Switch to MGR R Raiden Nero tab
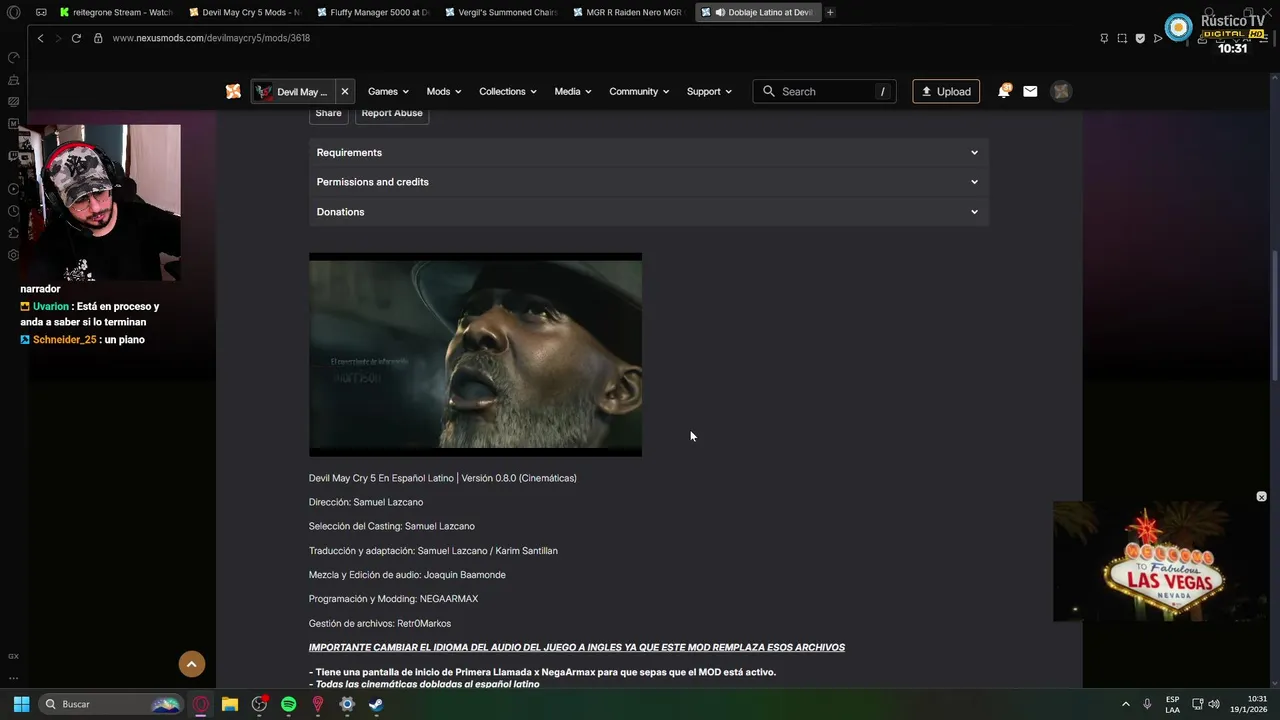Image resolution: width=1280 pixels, height=720 pixels. [630, 12]
